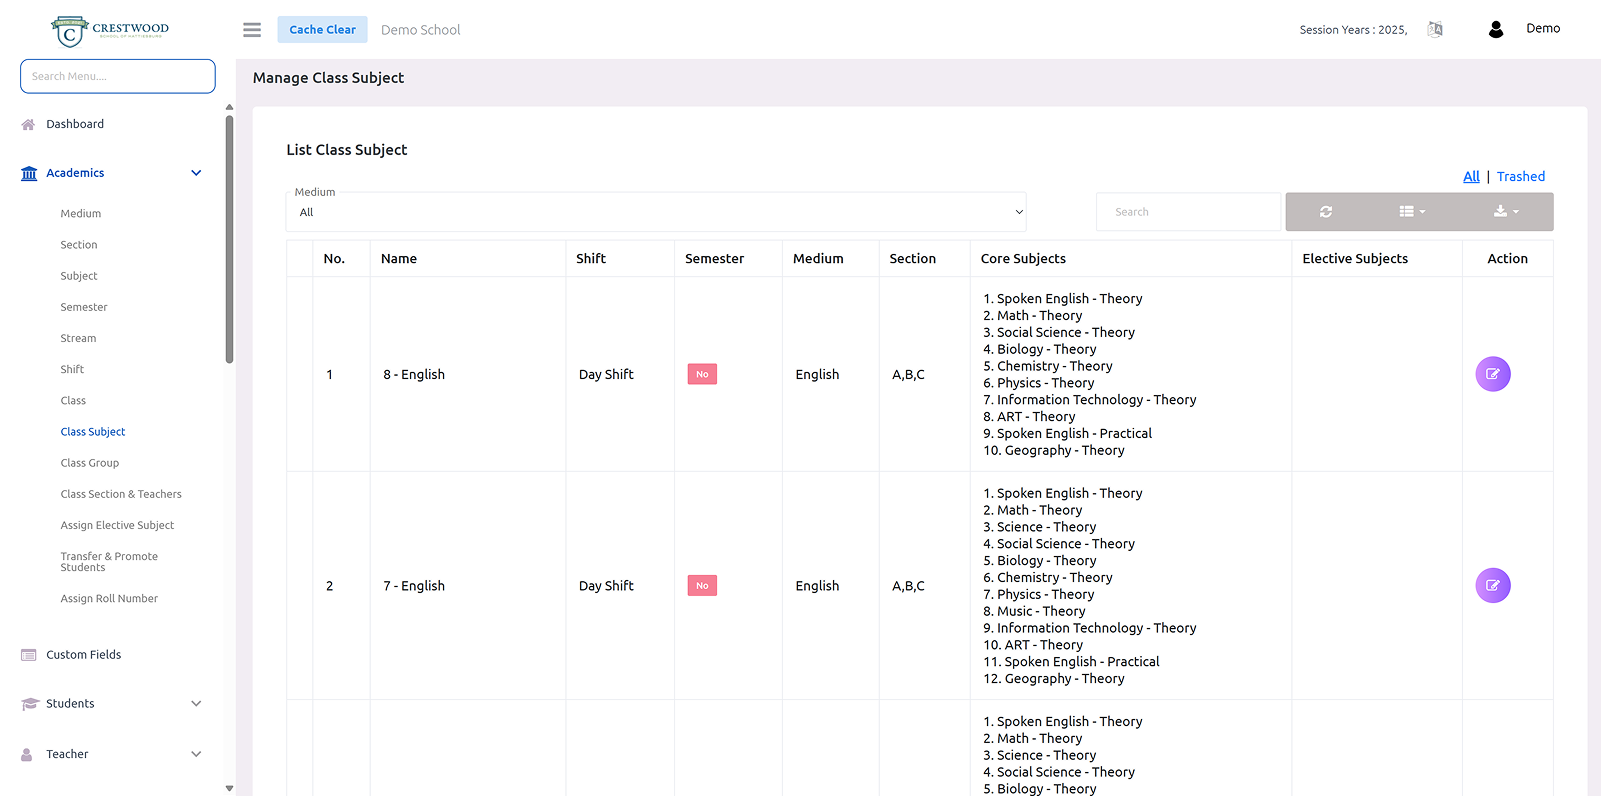Screen dimensions: 1601x796
Task: Open the export download dropdown
Action: tap(1505, 212)
